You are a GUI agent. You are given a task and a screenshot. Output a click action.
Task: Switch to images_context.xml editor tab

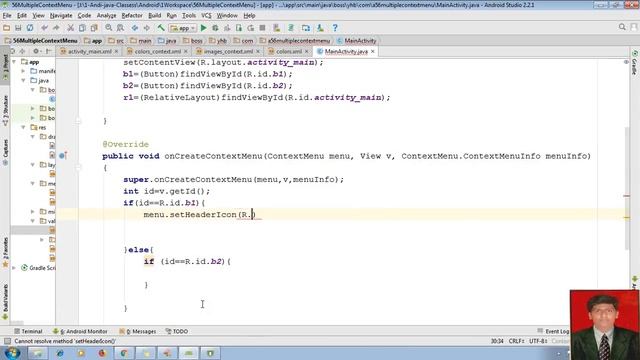(228, 51)
